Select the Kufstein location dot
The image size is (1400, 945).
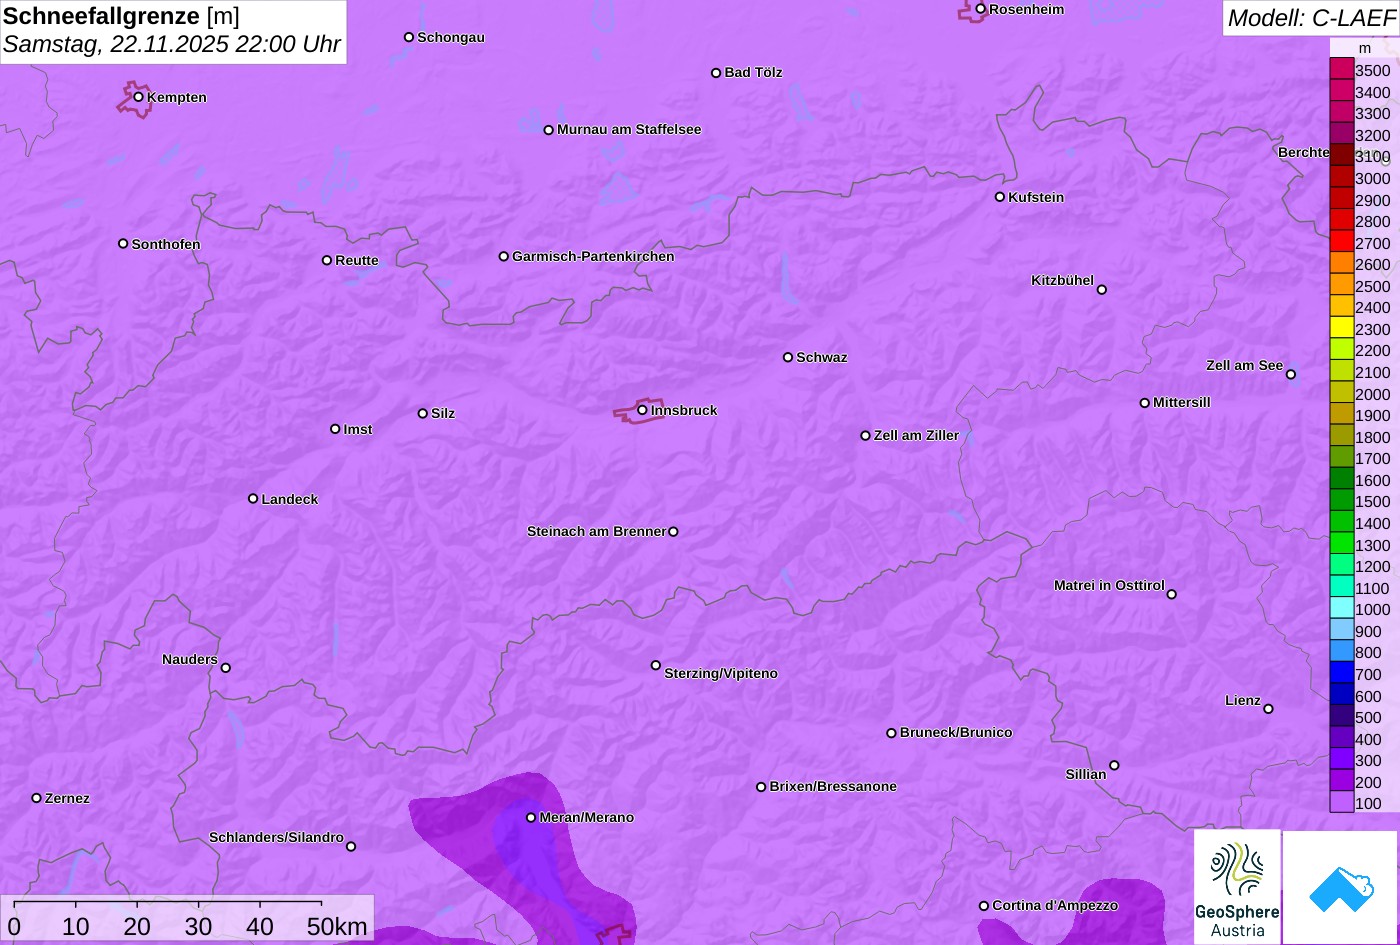point(1000,197)
